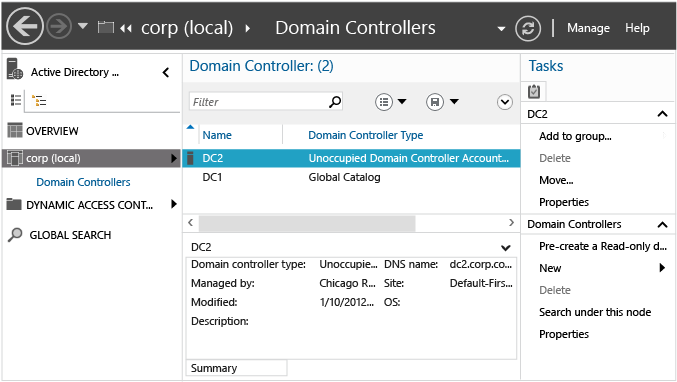The image size is (677, 382).
Task: Switch to list view in navigation pane
Action: [16, 100]
